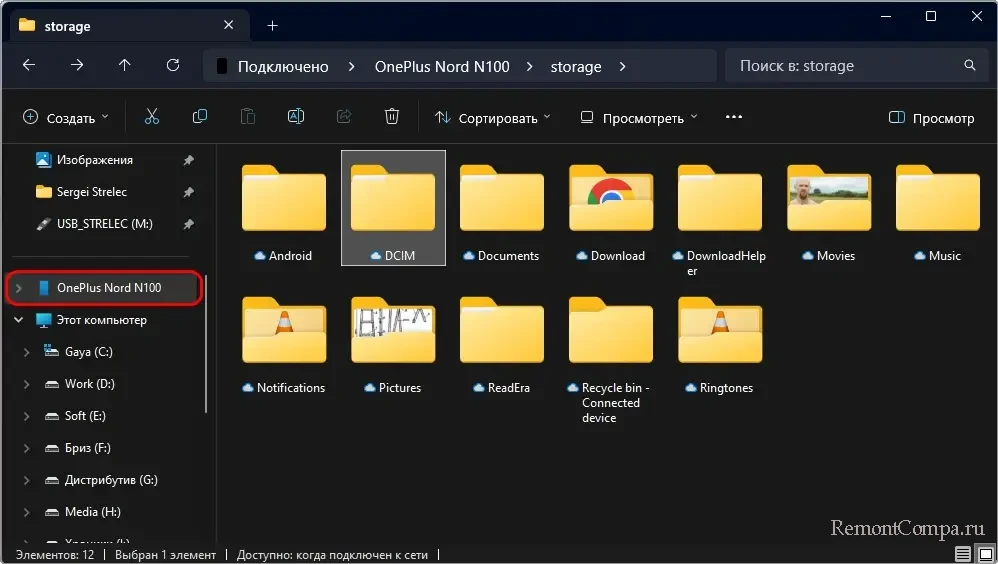Click the Создать create button
Viewport: 998px width, 564px height.
pyautogui.click(x=66, y=118)
